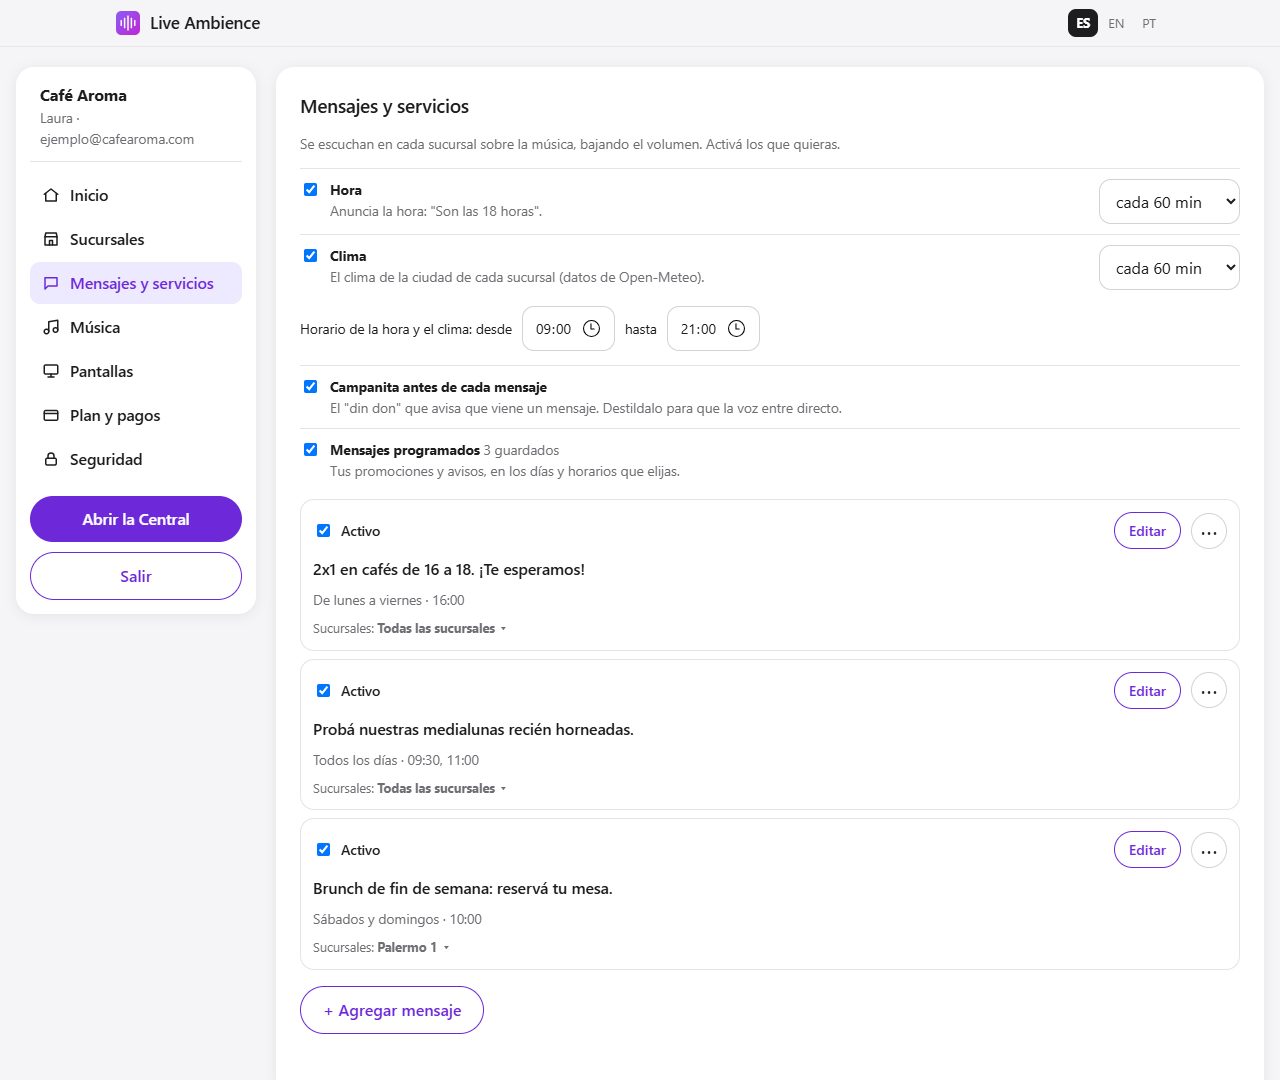Screen dimensions: 1280x1080
Task: Uncheck Activo for Brunch de fin de semana
Action: click(x=323, y=849)
